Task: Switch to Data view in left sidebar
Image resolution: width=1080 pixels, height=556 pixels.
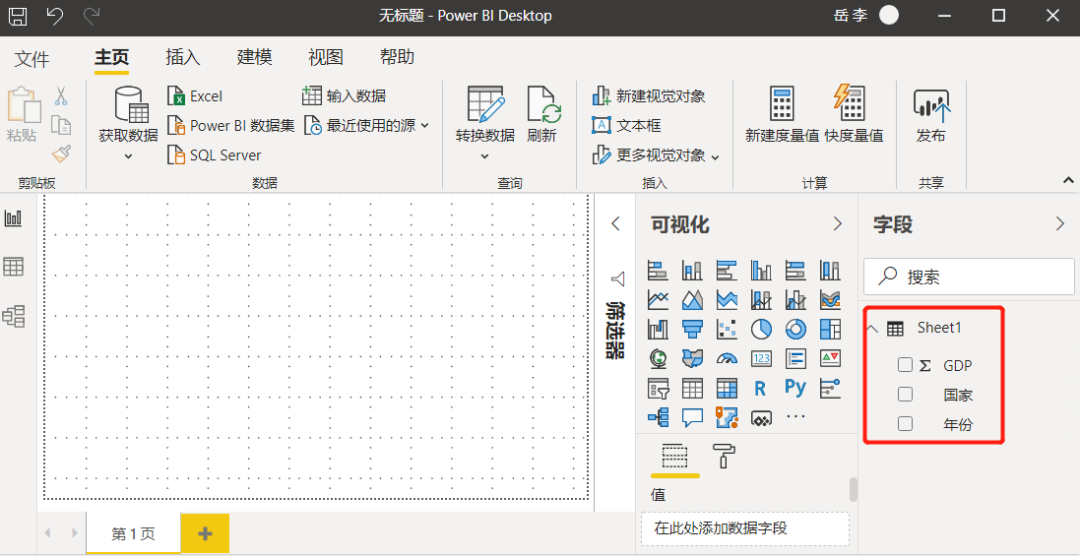Action: point(14,267)
